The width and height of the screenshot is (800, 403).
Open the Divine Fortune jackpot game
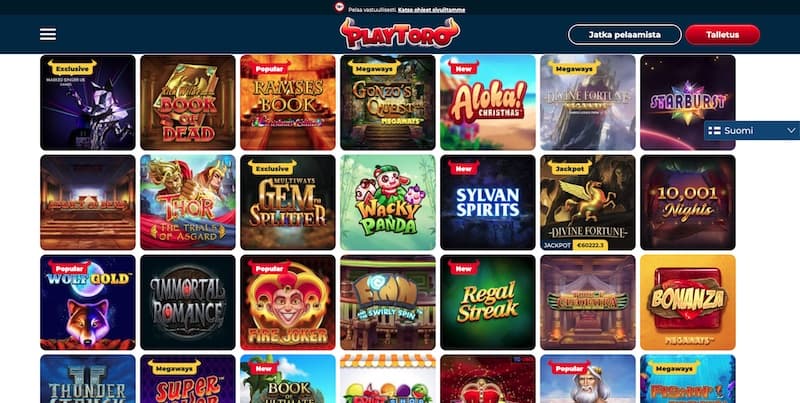pos(588,203)
